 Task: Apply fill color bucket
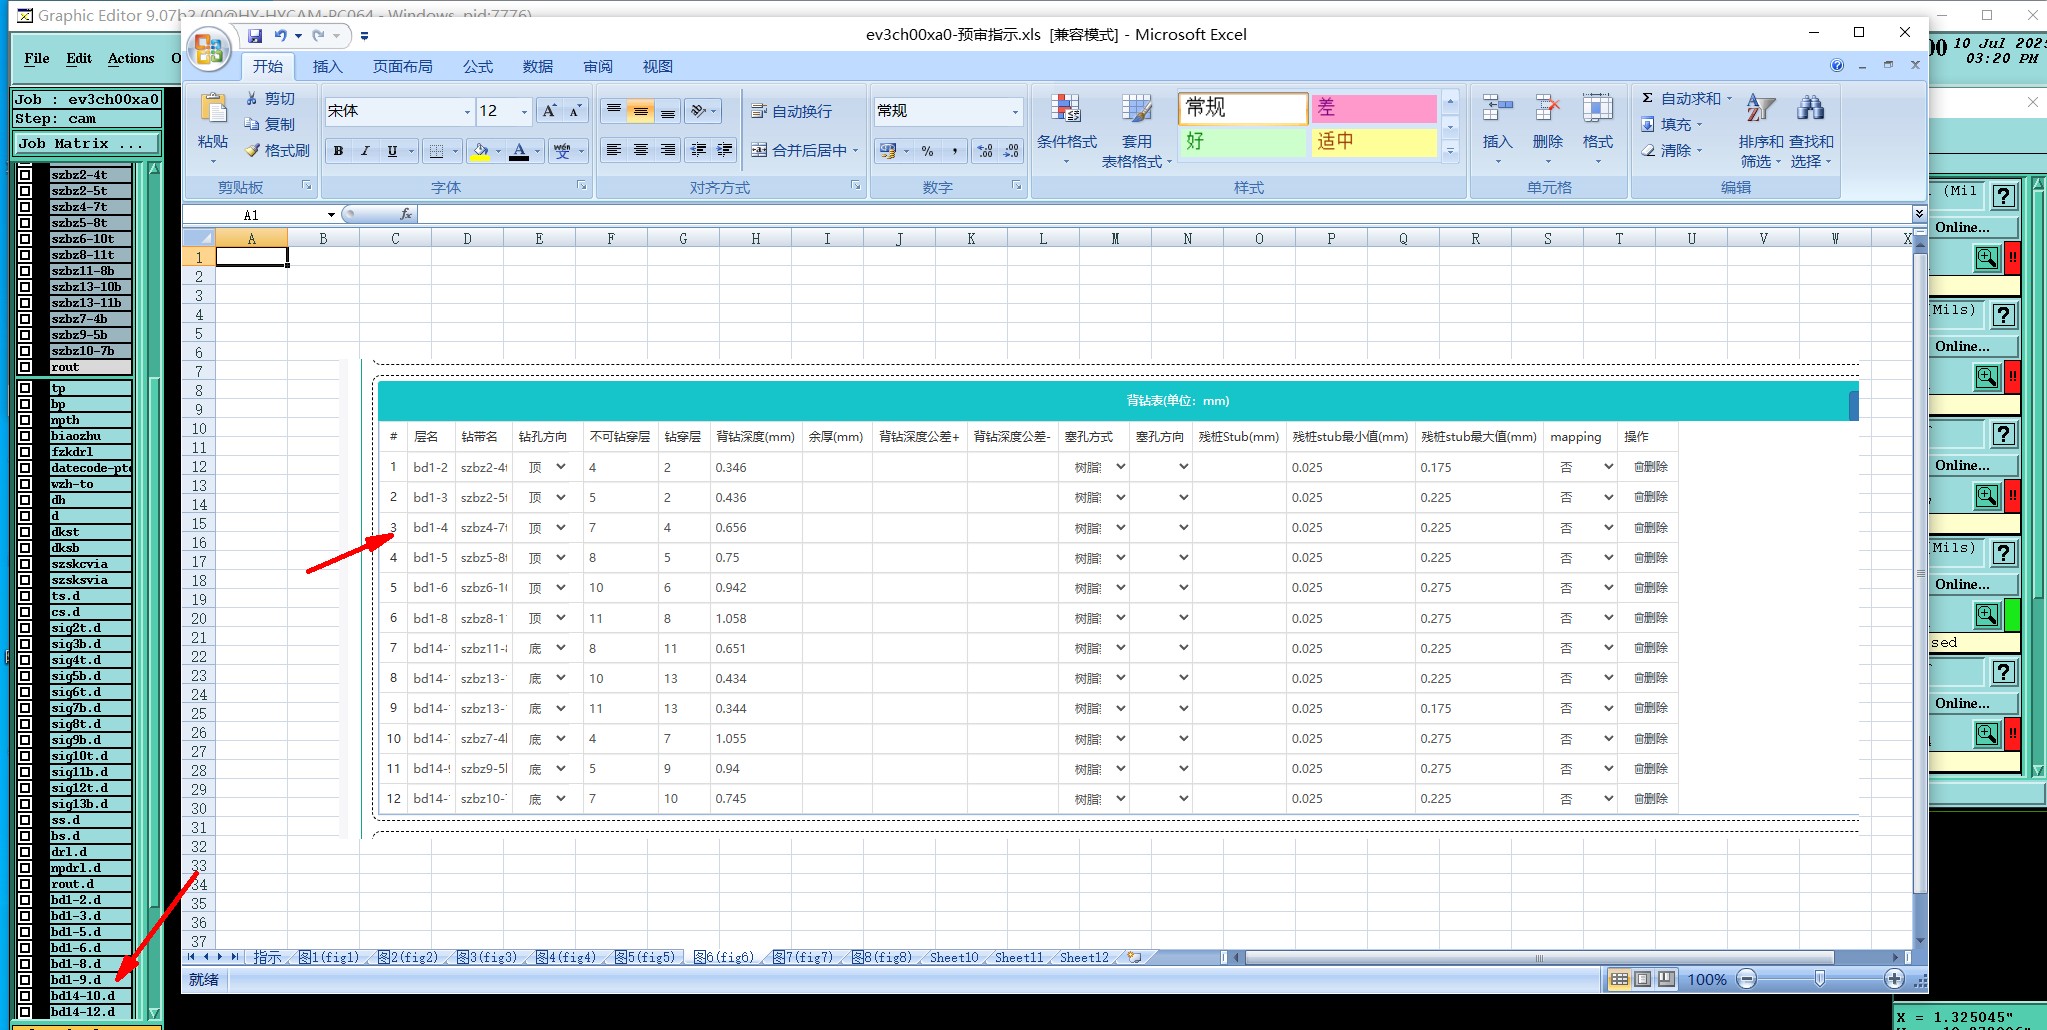click(x=480, y=151)
